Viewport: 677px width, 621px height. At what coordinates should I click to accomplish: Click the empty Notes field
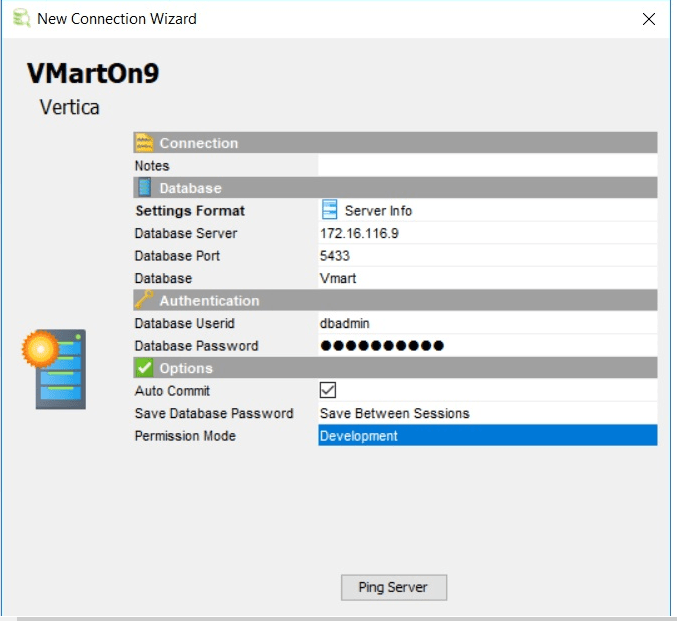[488, 165]
